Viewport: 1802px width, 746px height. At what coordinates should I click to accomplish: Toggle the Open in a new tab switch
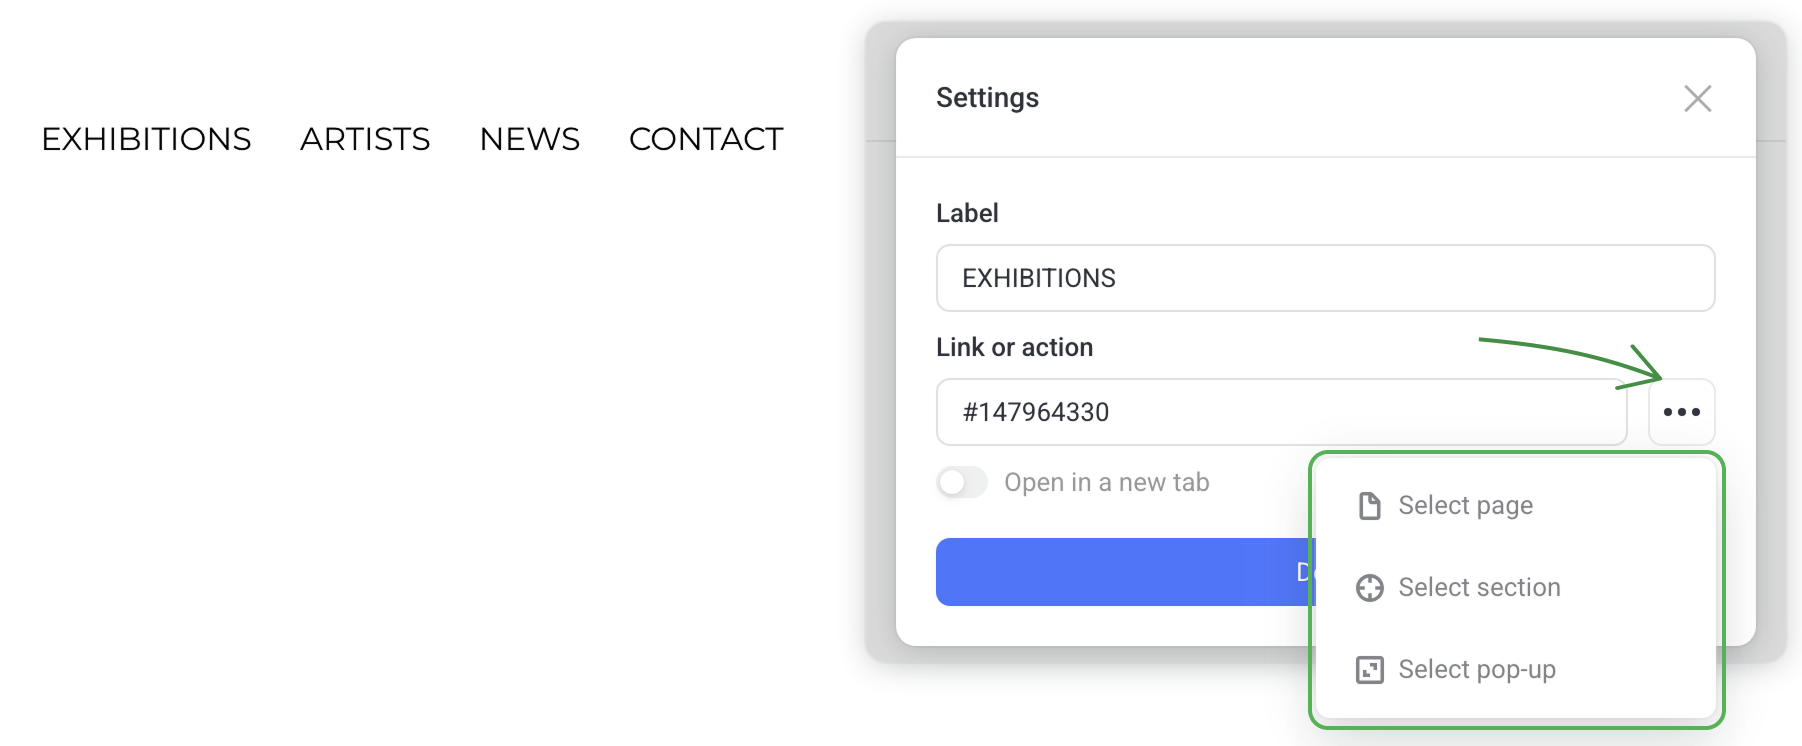tap(962, 482)
